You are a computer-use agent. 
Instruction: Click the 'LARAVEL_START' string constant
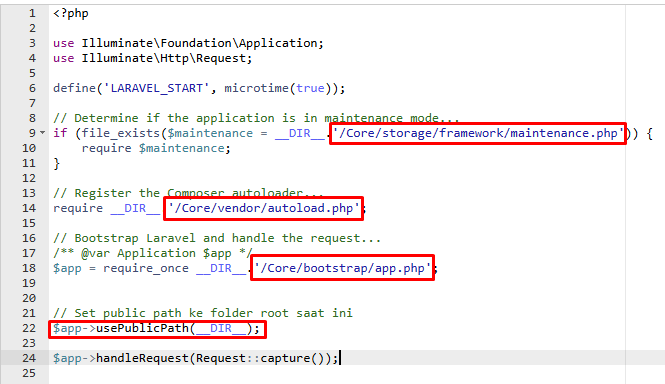coord(156,88)
